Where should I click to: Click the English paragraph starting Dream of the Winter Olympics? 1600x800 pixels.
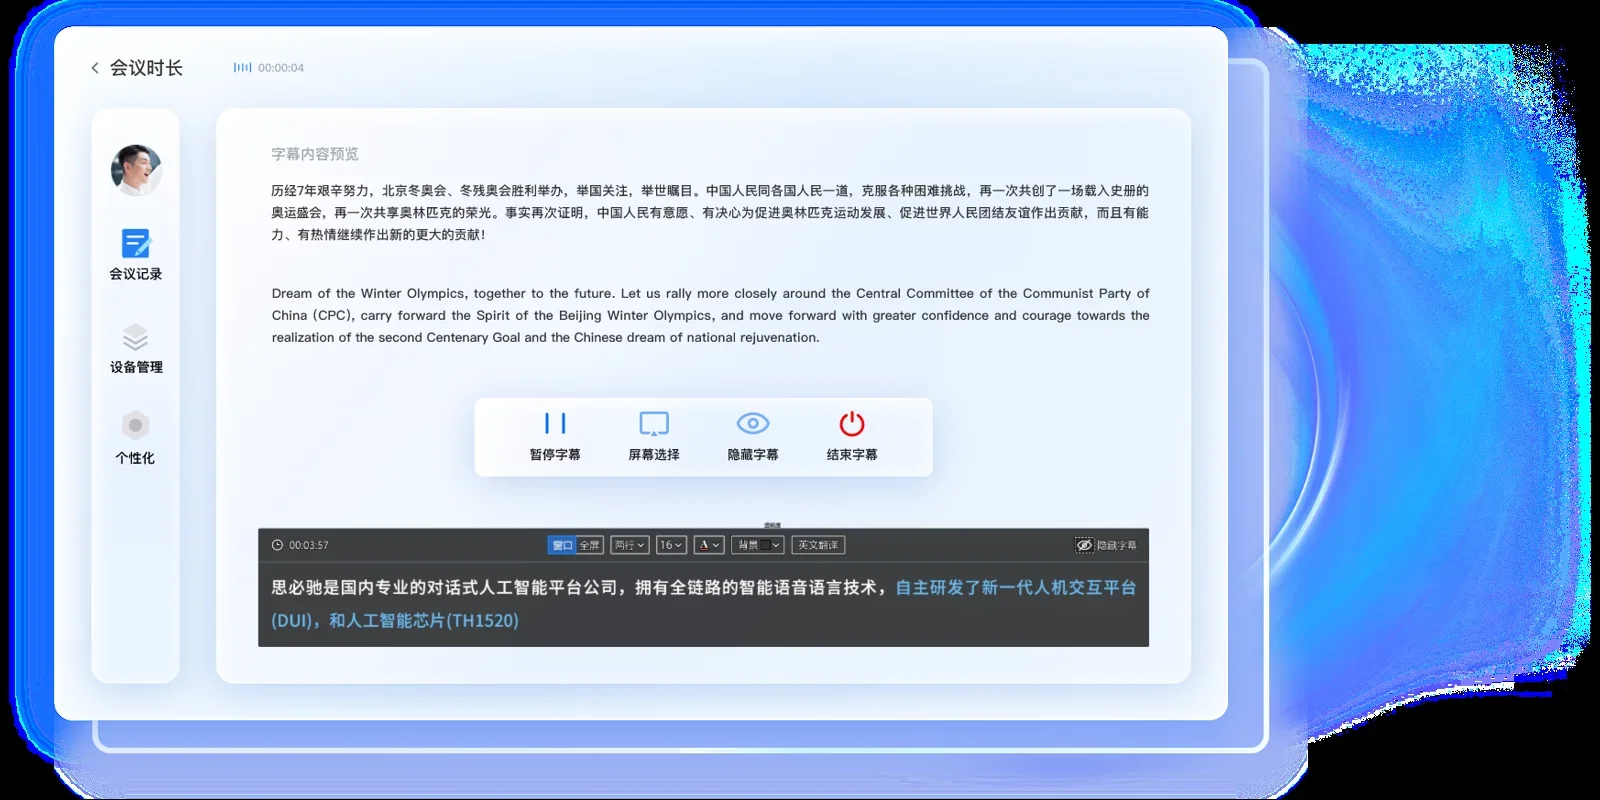(710, 315)
